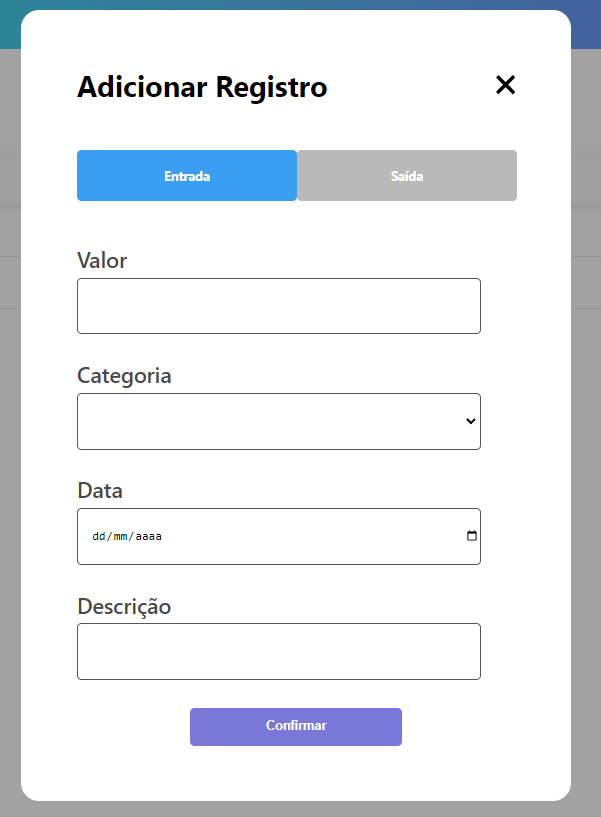Viewport: 601px width, 817px height.
Task: Click inside the Valor input field
Action: (x=278, y=305)
